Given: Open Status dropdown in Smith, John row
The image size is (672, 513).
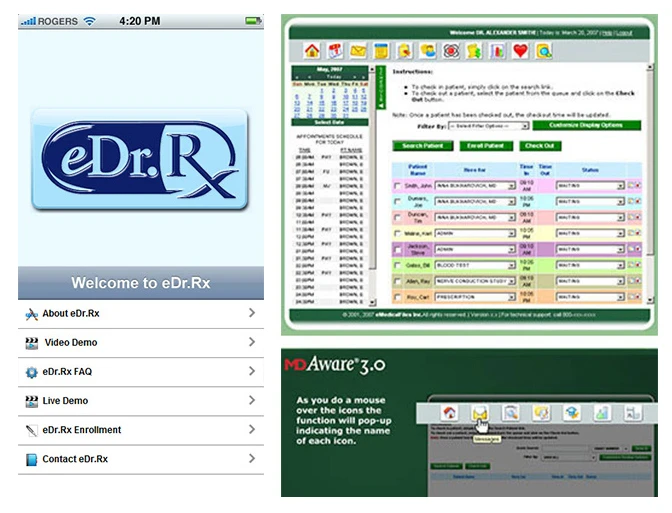Looking at the screenshot, I should [590, 186].
